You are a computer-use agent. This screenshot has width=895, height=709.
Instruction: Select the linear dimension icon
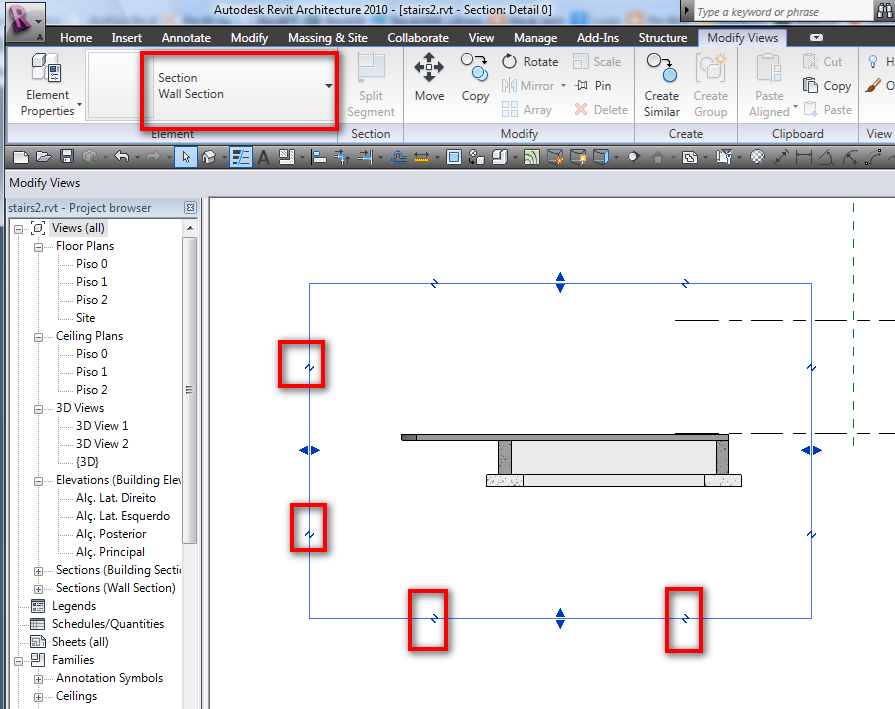[x=804, y=156]
